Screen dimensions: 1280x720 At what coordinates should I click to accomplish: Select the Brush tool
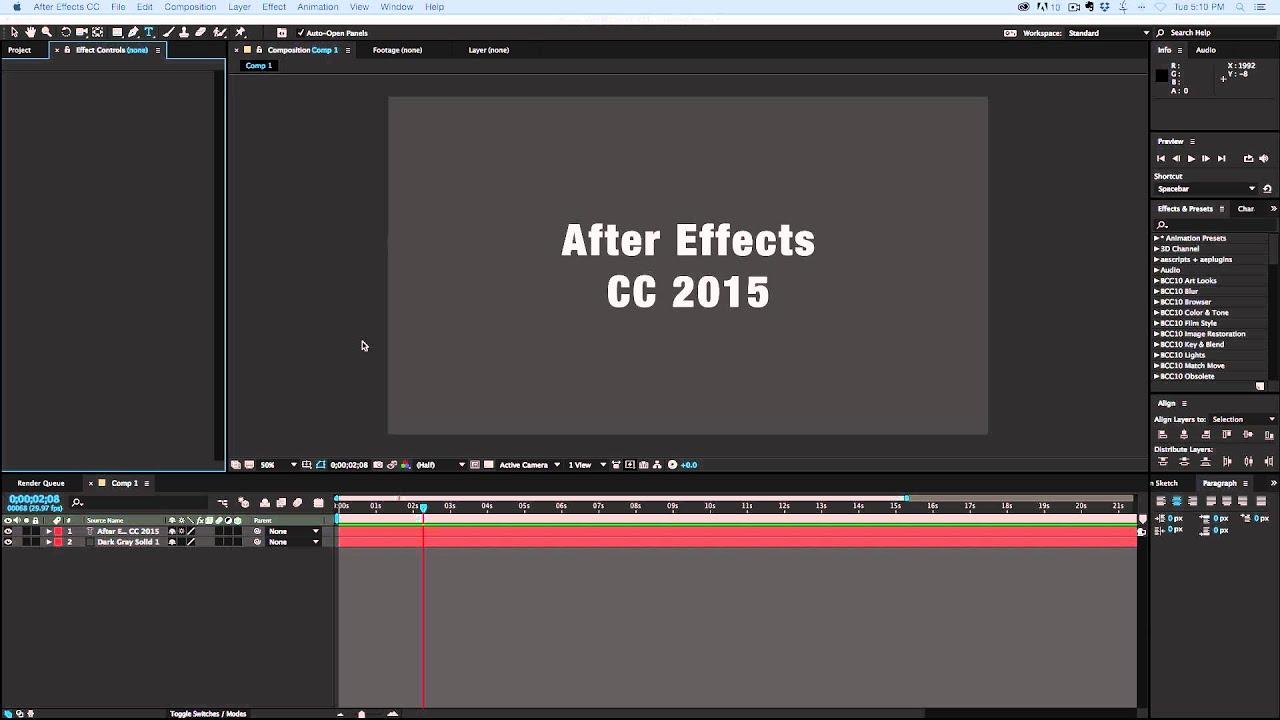(168, 33)
